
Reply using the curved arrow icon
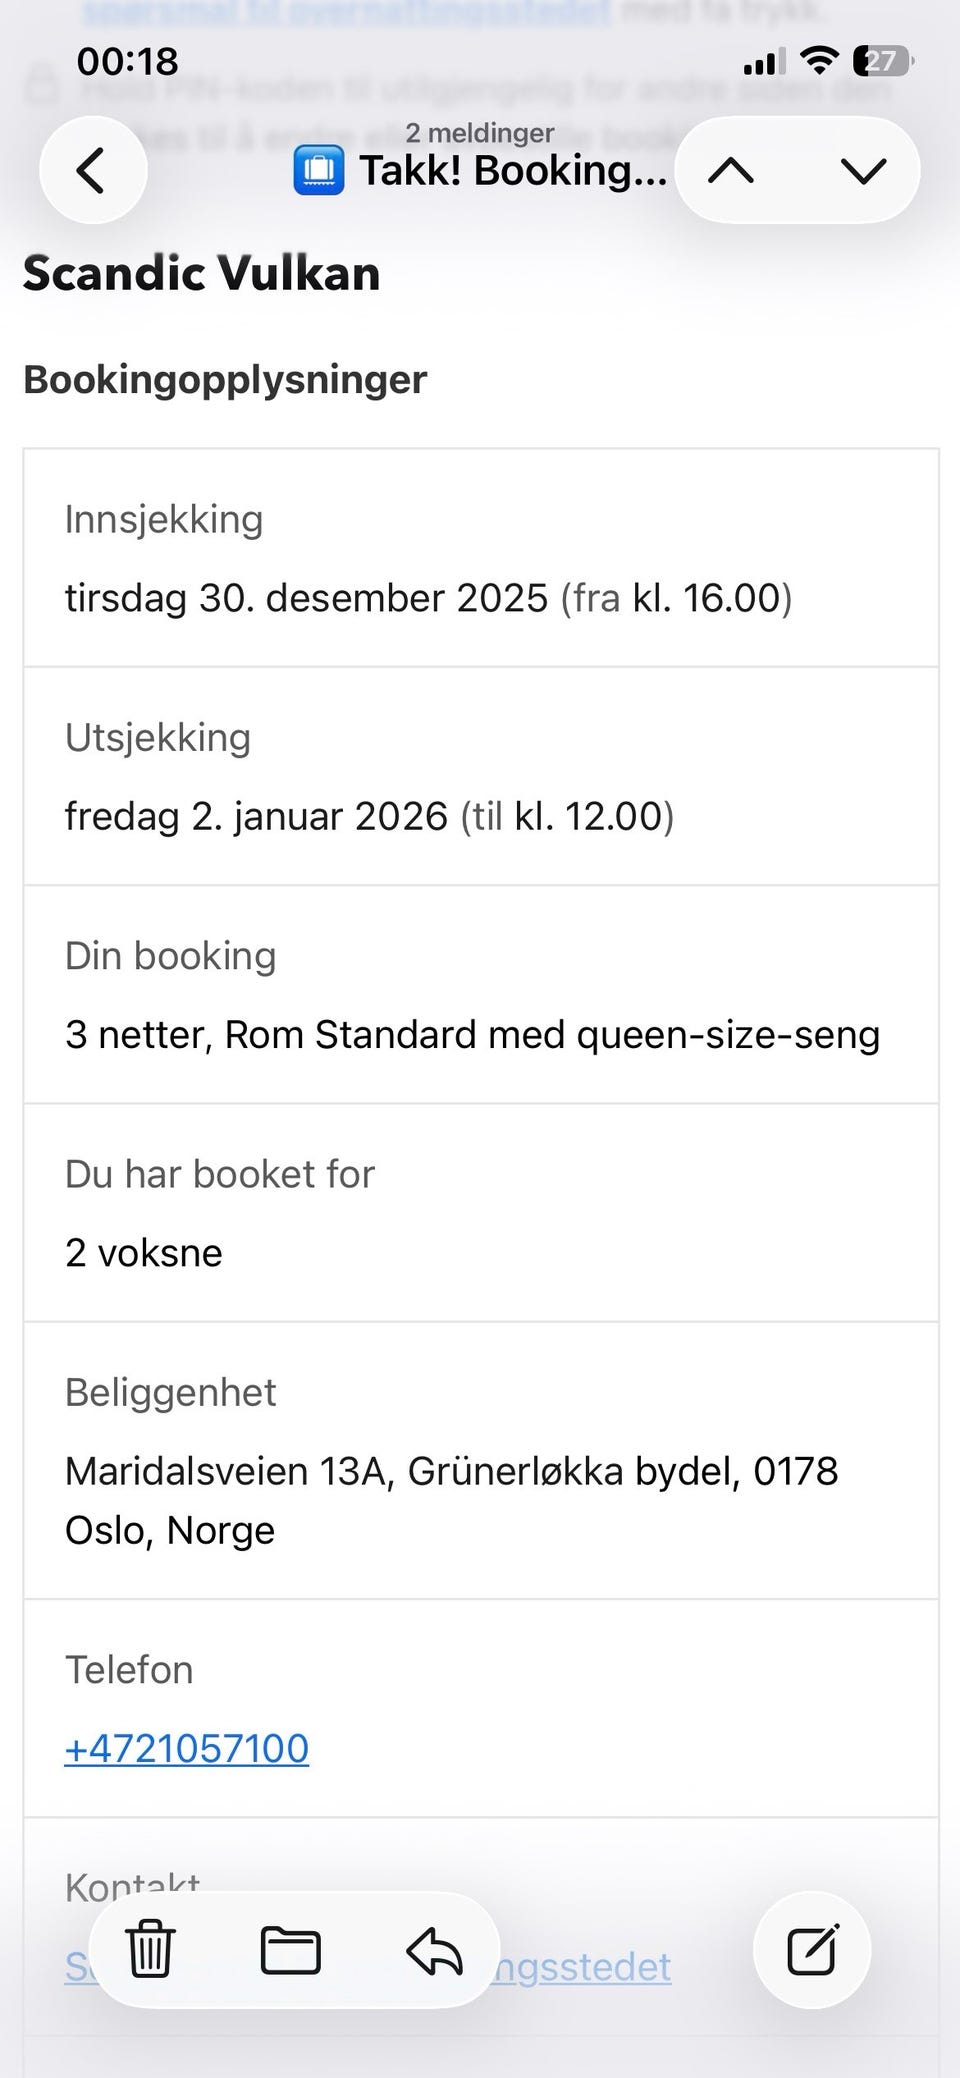pyautogui.click(x=434, y=1950)
